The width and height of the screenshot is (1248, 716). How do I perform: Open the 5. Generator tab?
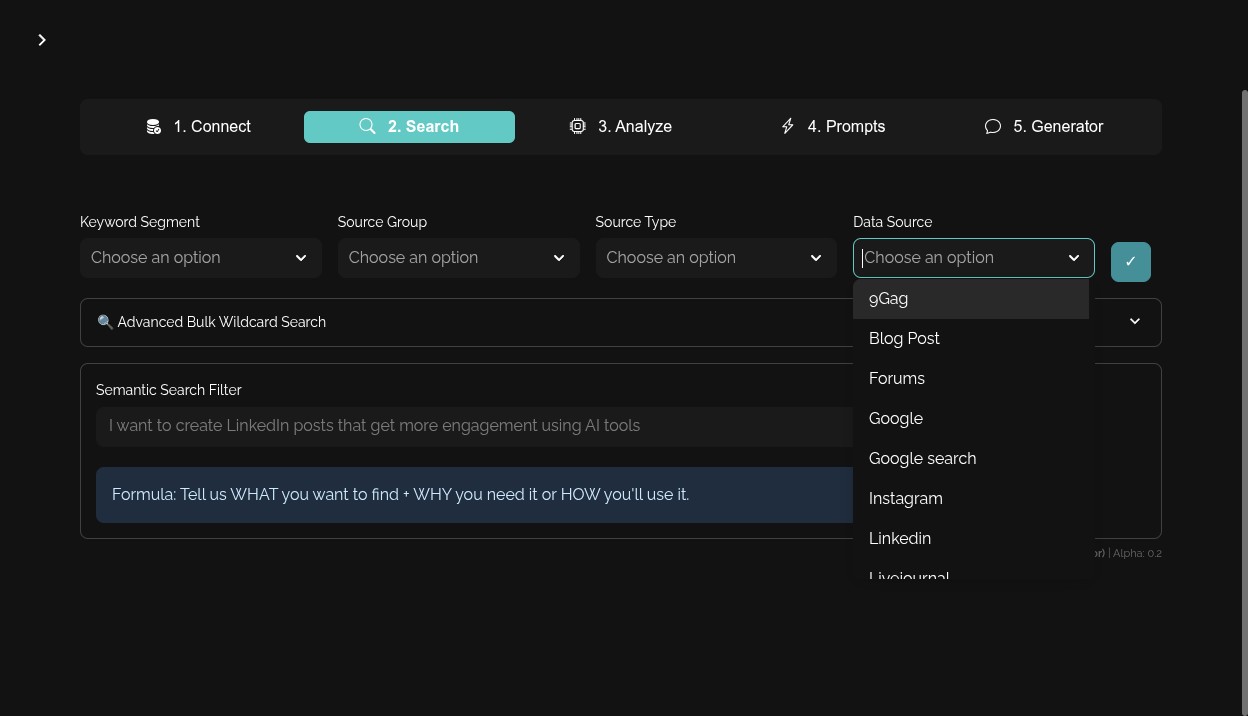tap(1043, 127)
